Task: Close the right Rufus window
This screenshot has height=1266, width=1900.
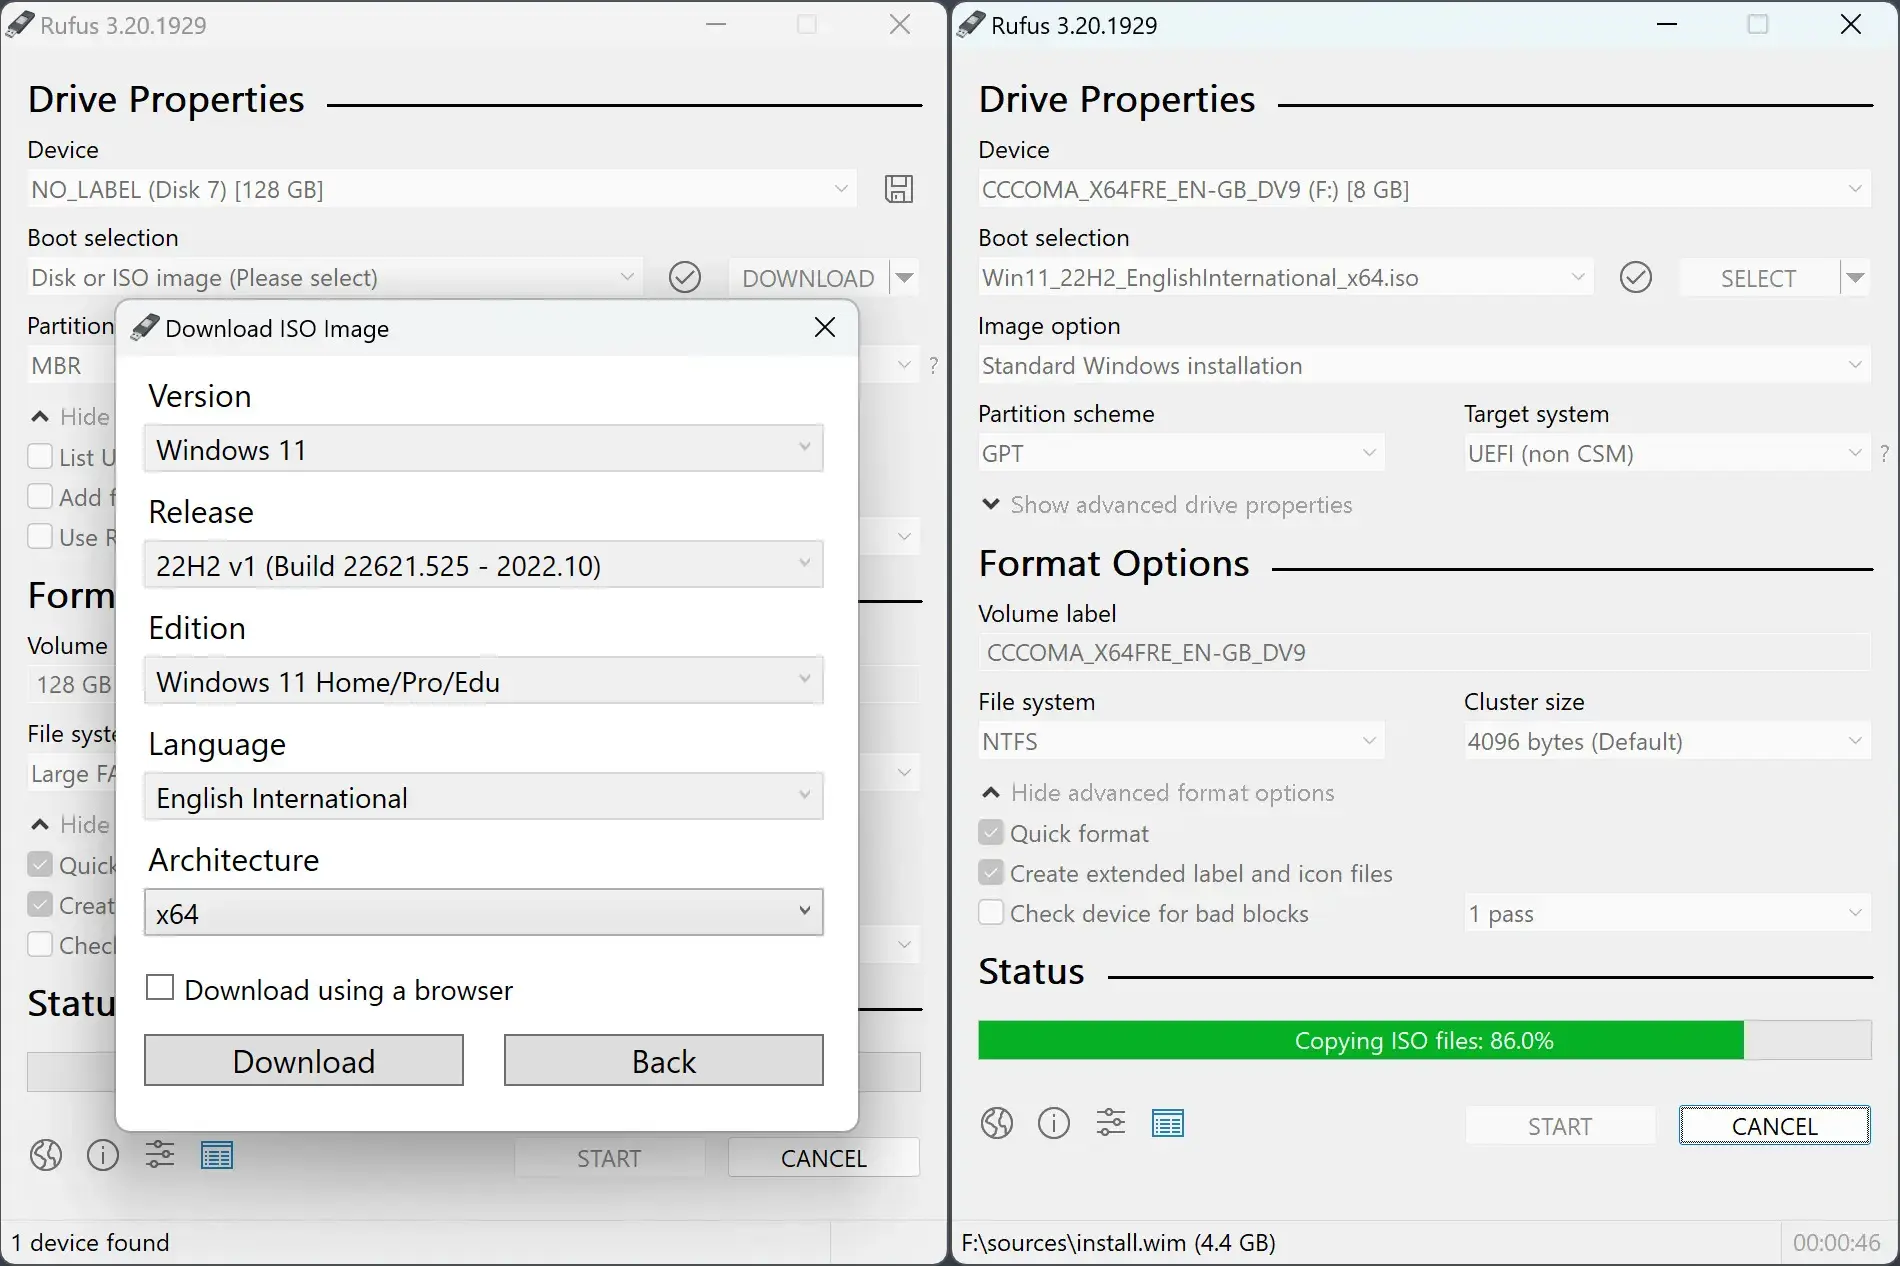Action: pos(1851,24)
